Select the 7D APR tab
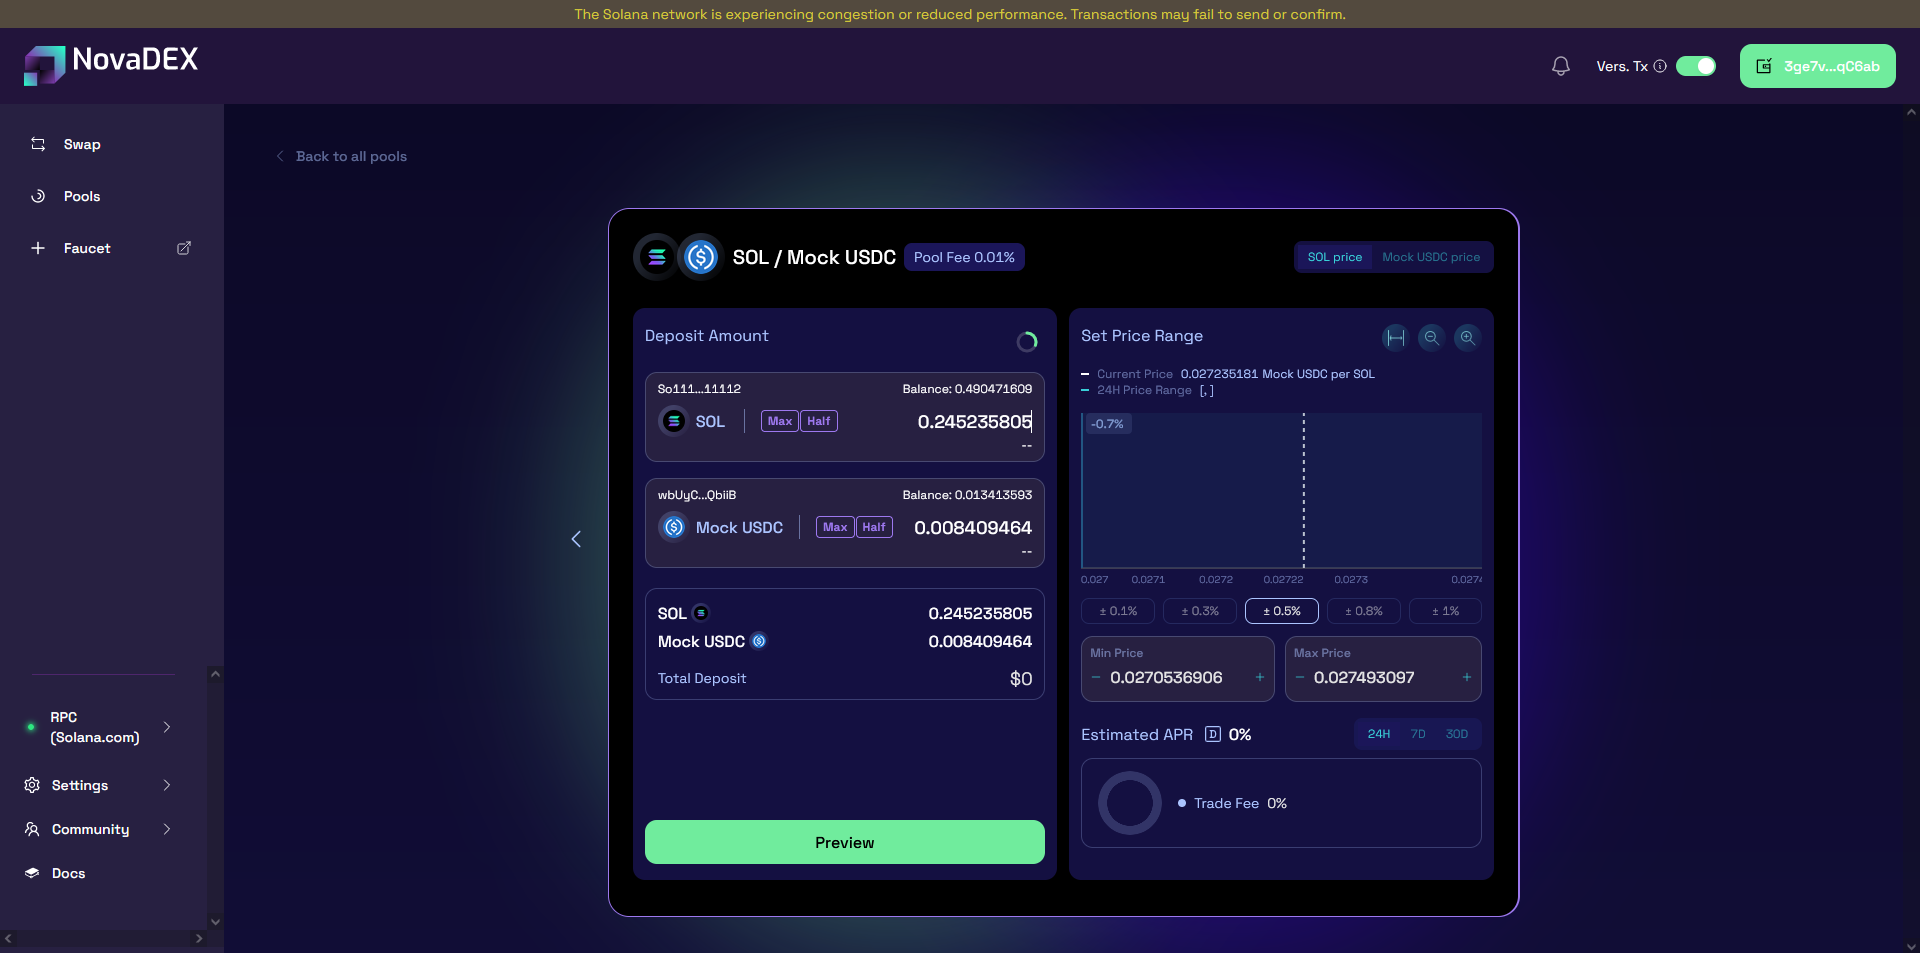Image resolution: width=1920 pixels, height=953 pixels. [x=1418, y=734]
